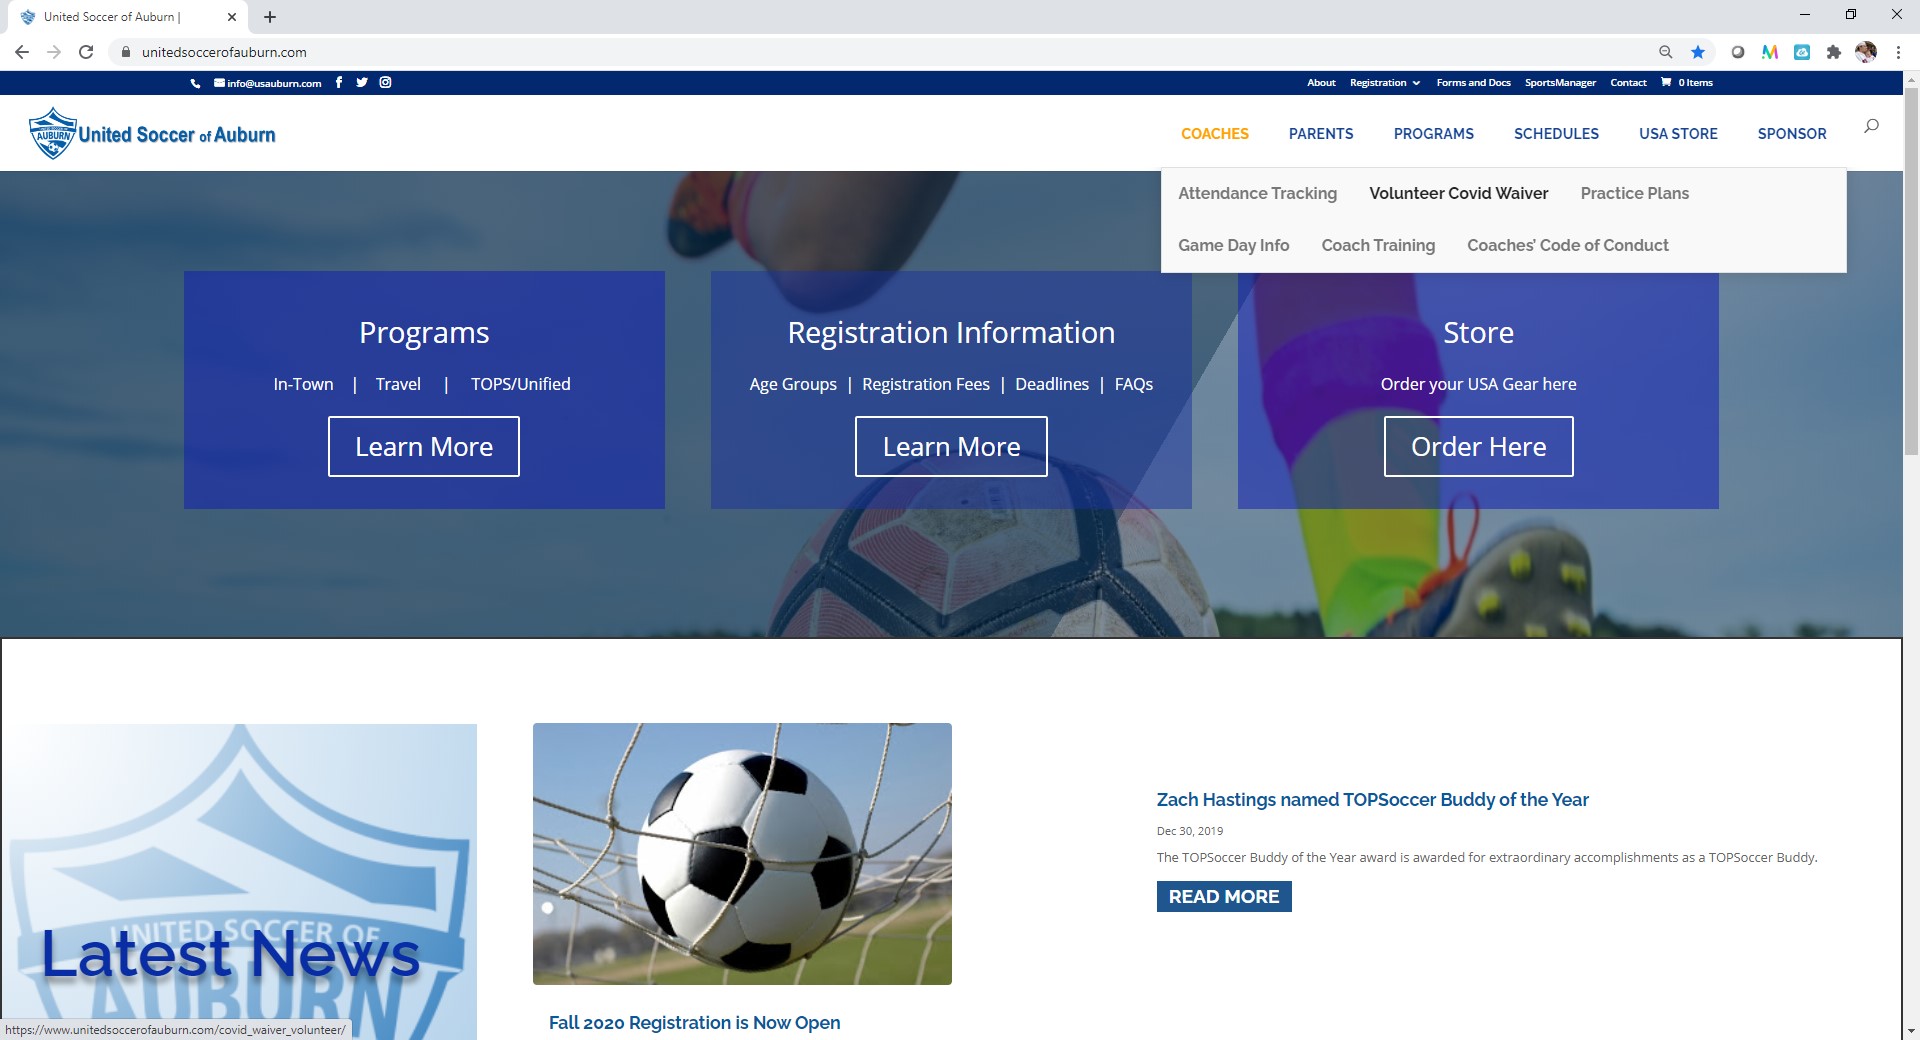Image resolution: width=1920 pixels, height=1040 pixels.
Task: Open the SPONSOR menu item
Action: pyautogui.click(x=1792, y=134)
